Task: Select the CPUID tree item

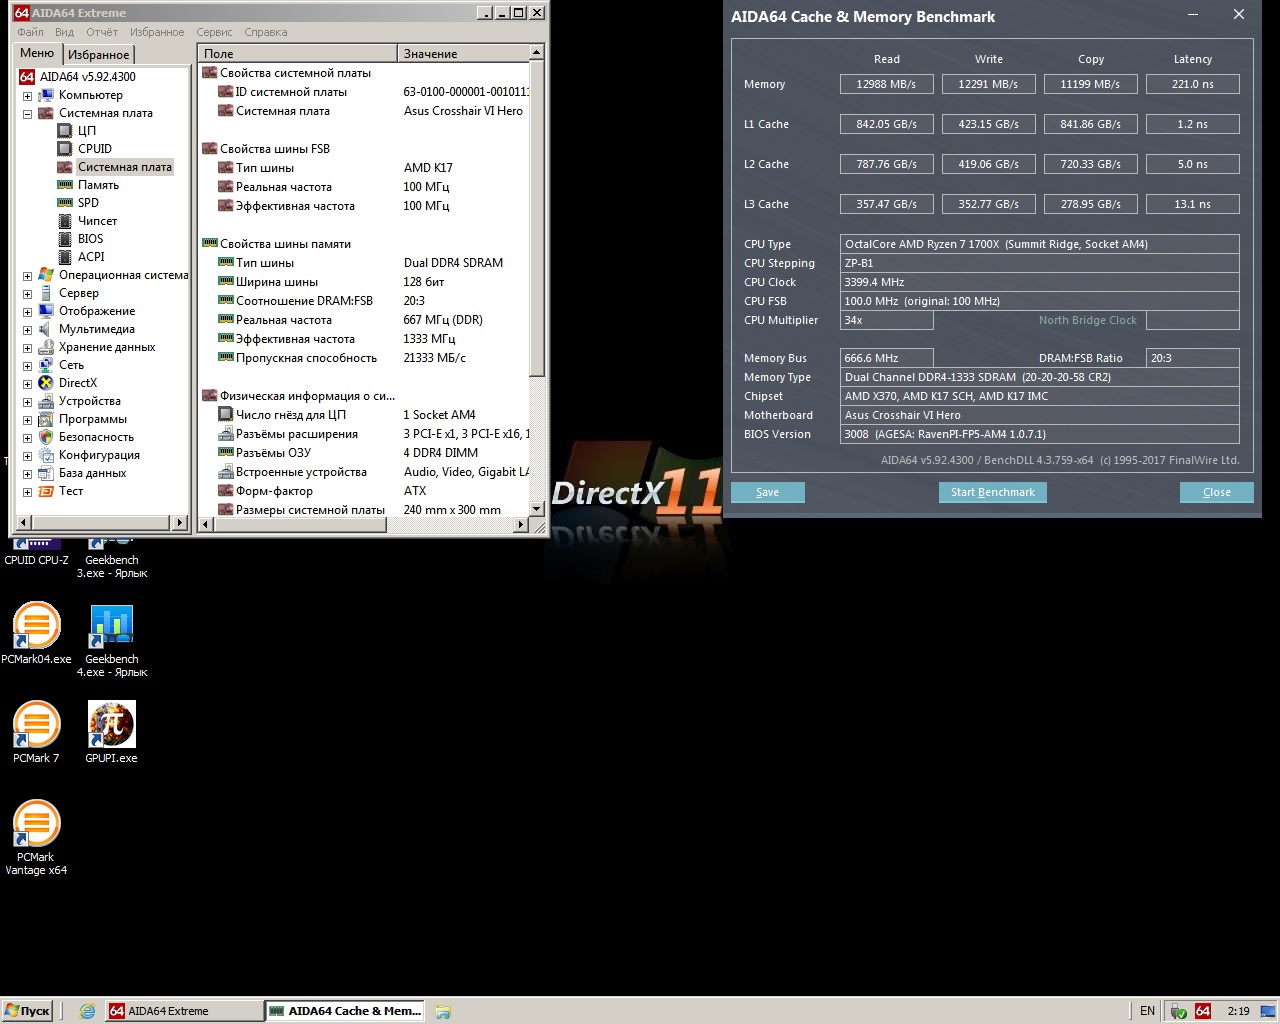Action: pos(95,149)
